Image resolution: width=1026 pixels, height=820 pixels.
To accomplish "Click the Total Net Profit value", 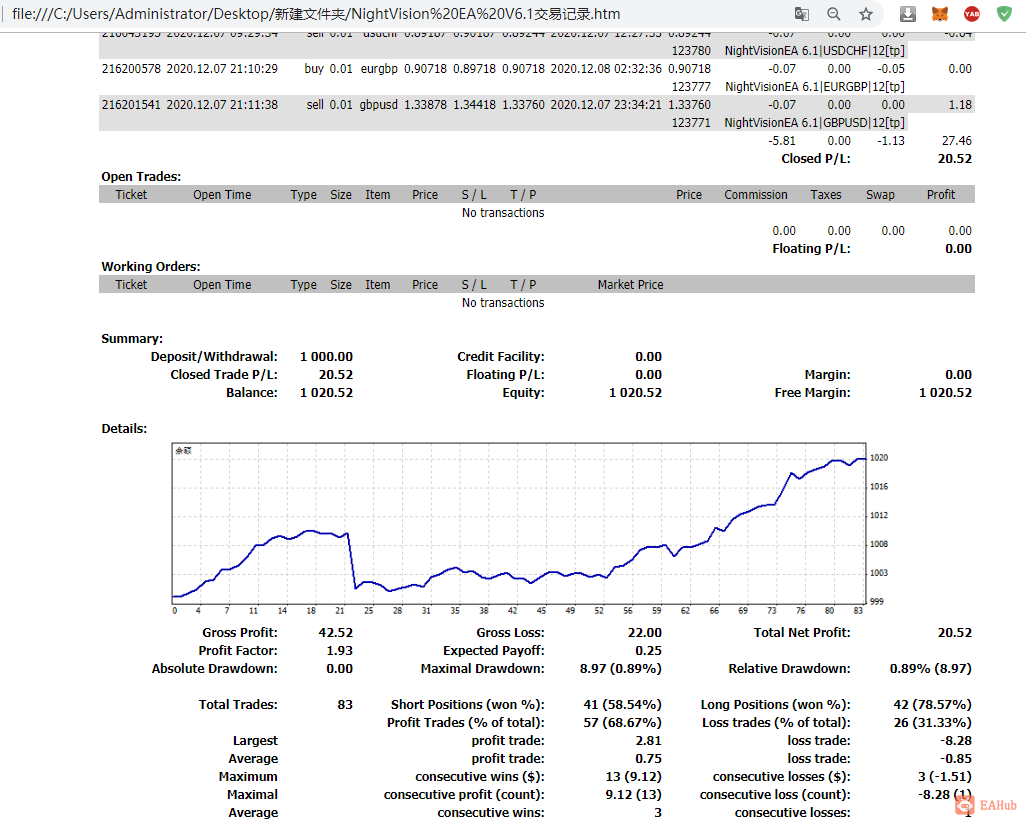I will click(954, 633).
